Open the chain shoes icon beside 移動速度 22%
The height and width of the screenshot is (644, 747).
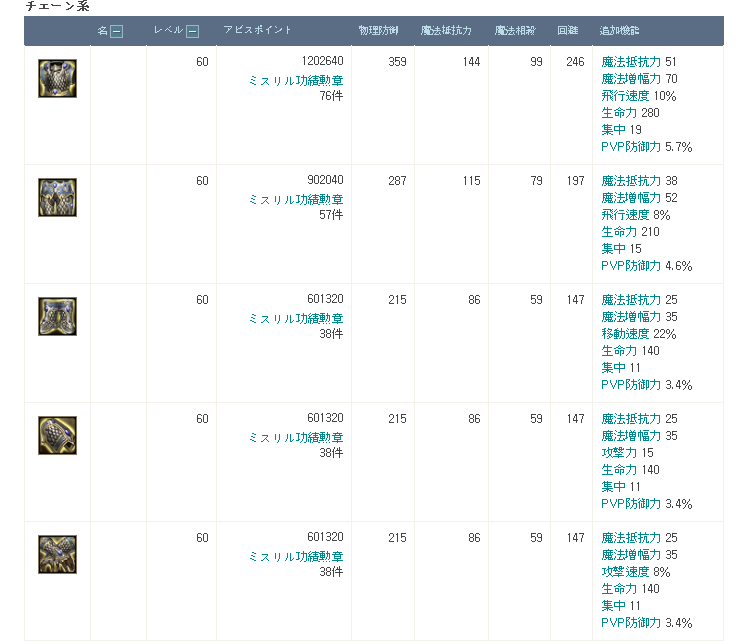point(57,317)
